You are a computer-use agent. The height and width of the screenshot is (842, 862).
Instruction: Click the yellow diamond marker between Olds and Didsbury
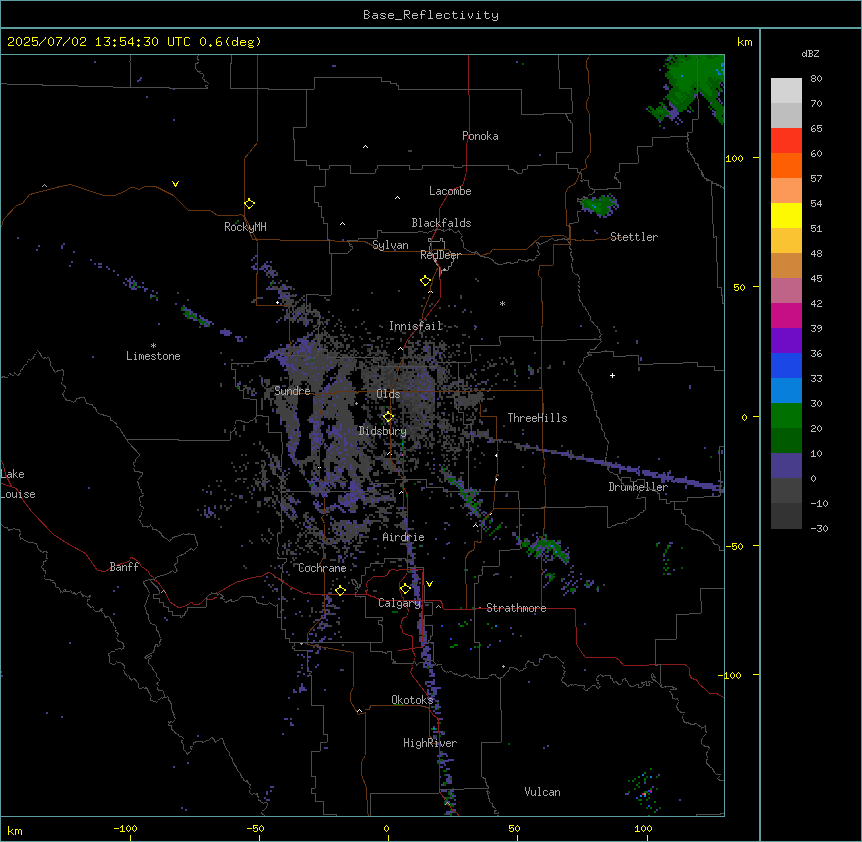tap(388, 416)
